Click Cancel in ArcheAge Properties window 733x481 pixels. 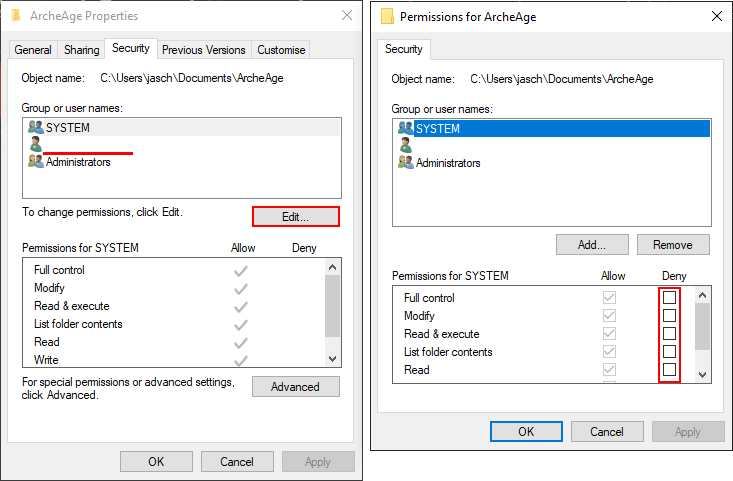(237, 461)
